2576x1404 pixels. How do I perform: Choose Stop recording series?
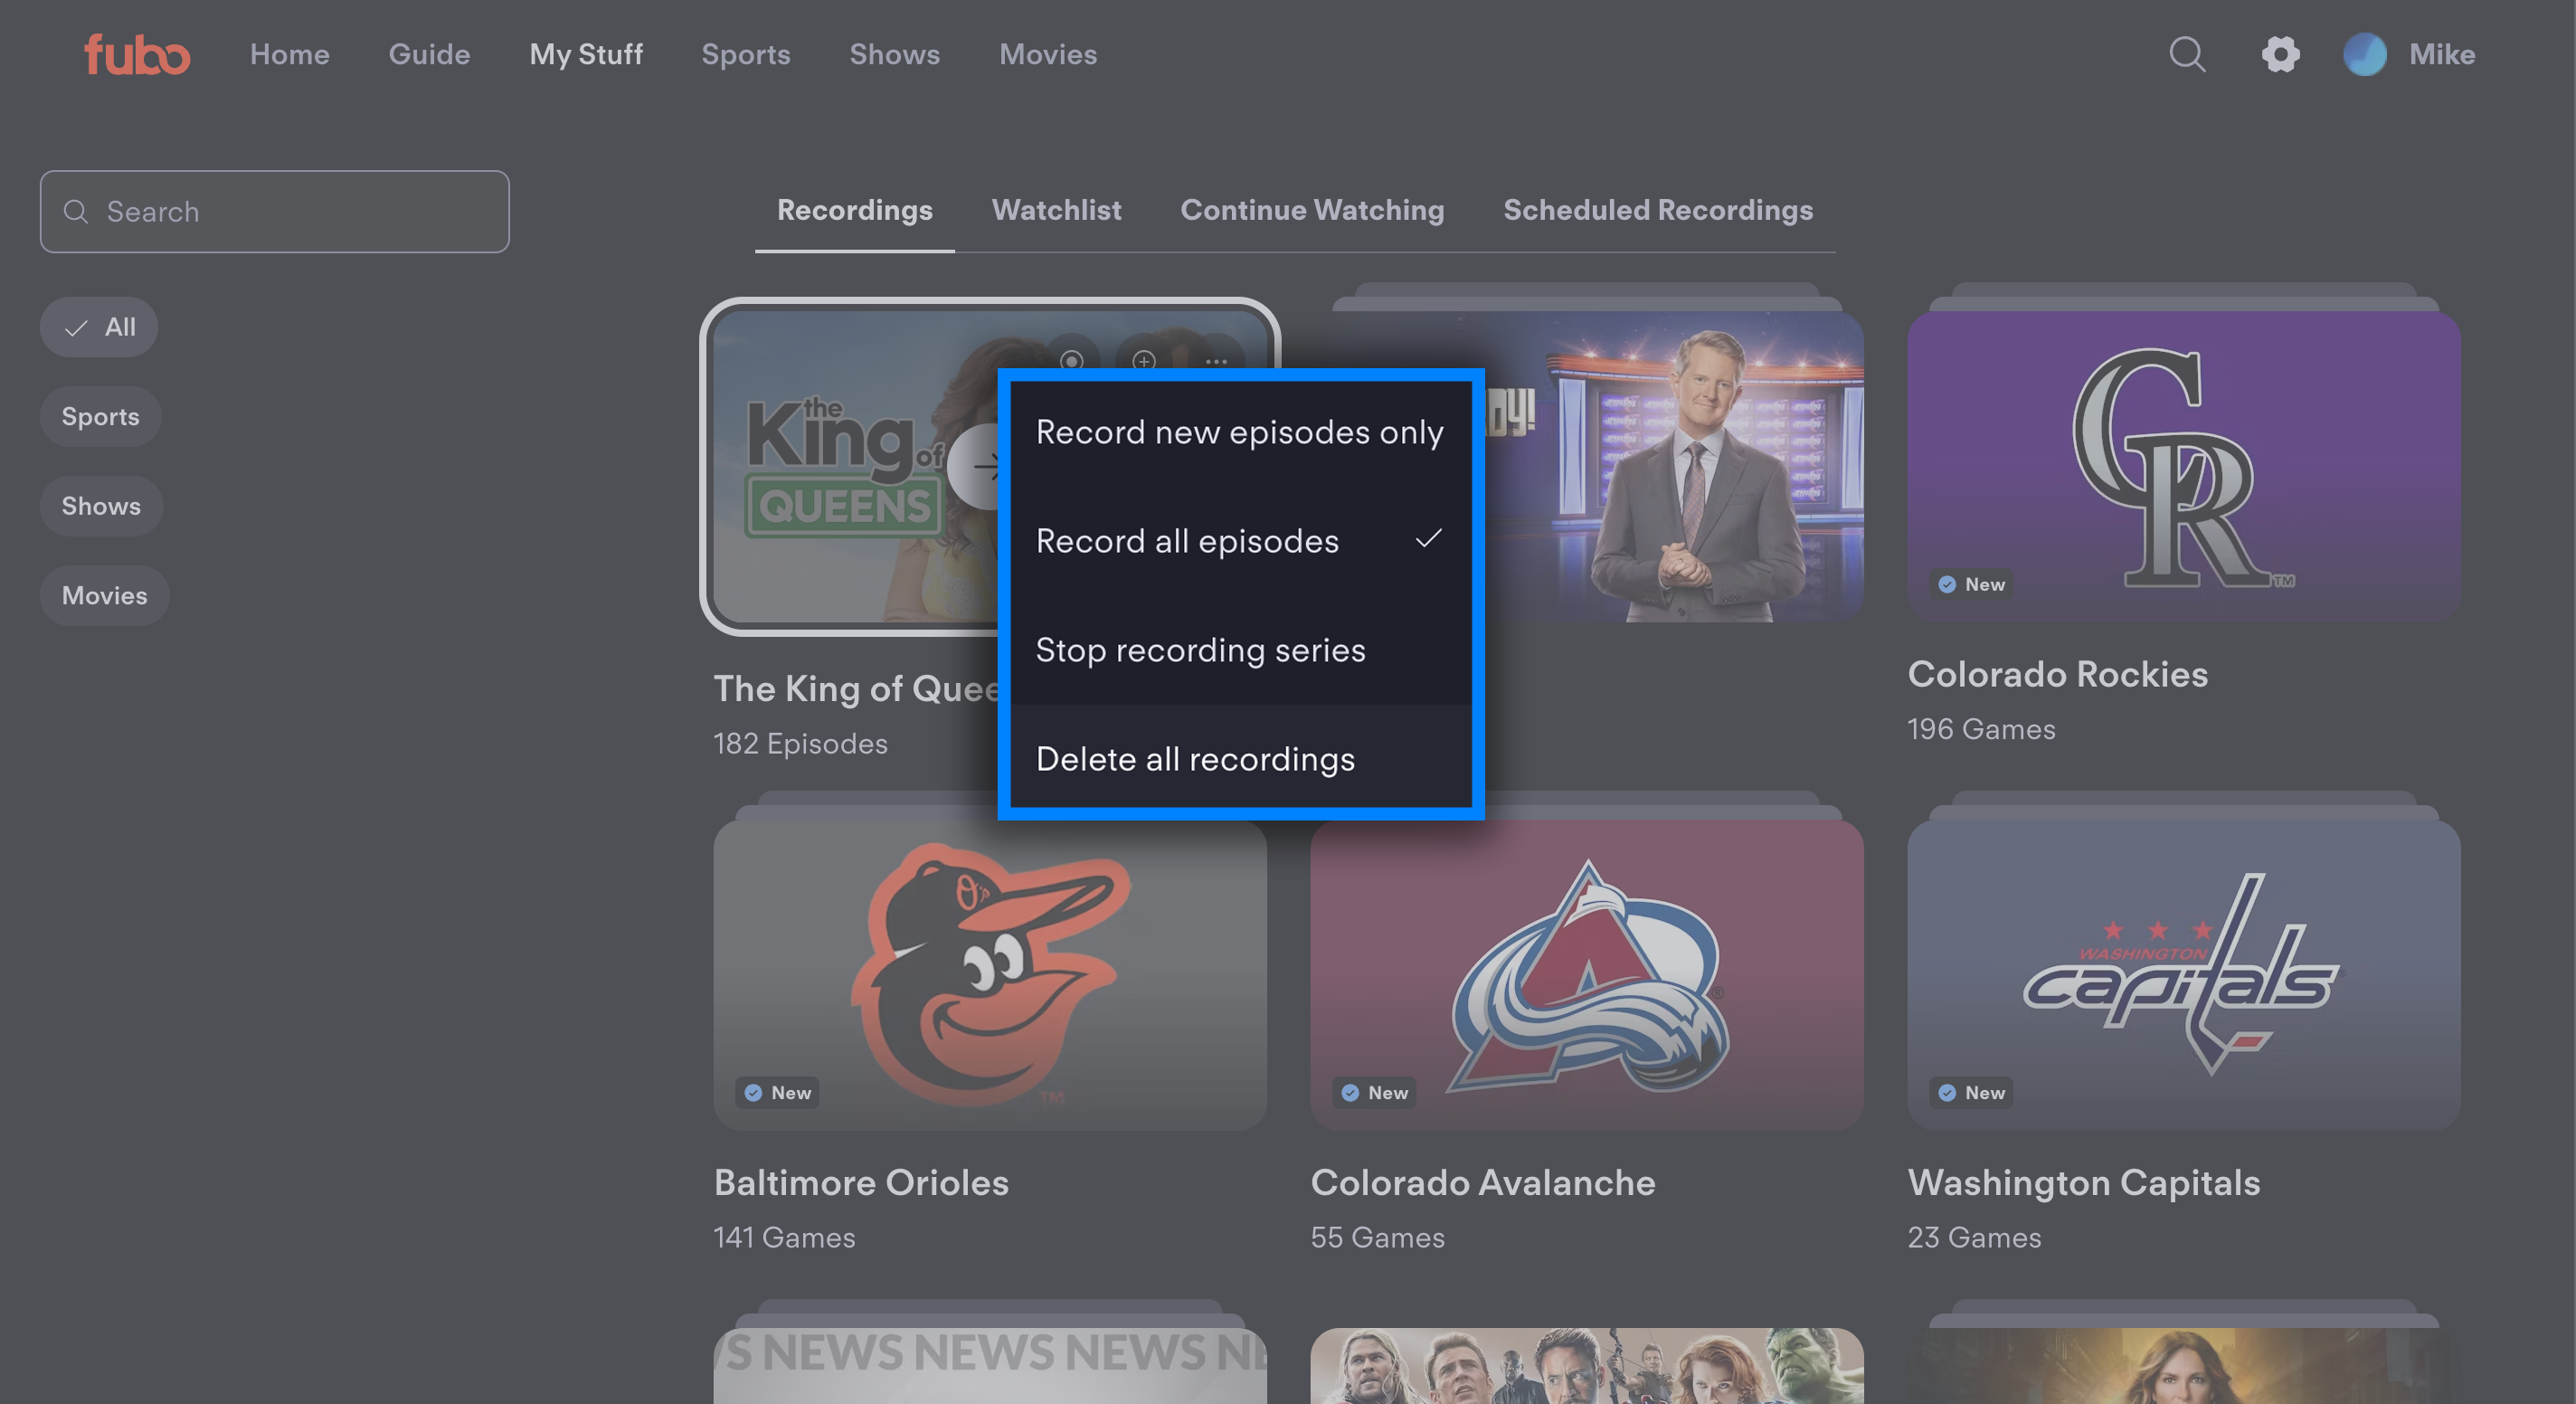click(x=1240, y=650)
